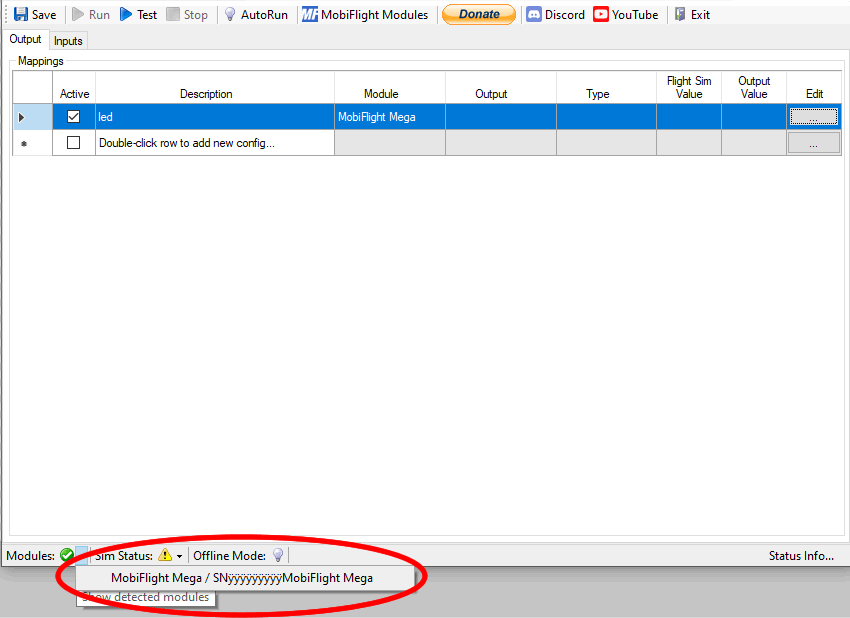850x618 pixels.
Task: Click the Module column header
Action: [390, 87]
